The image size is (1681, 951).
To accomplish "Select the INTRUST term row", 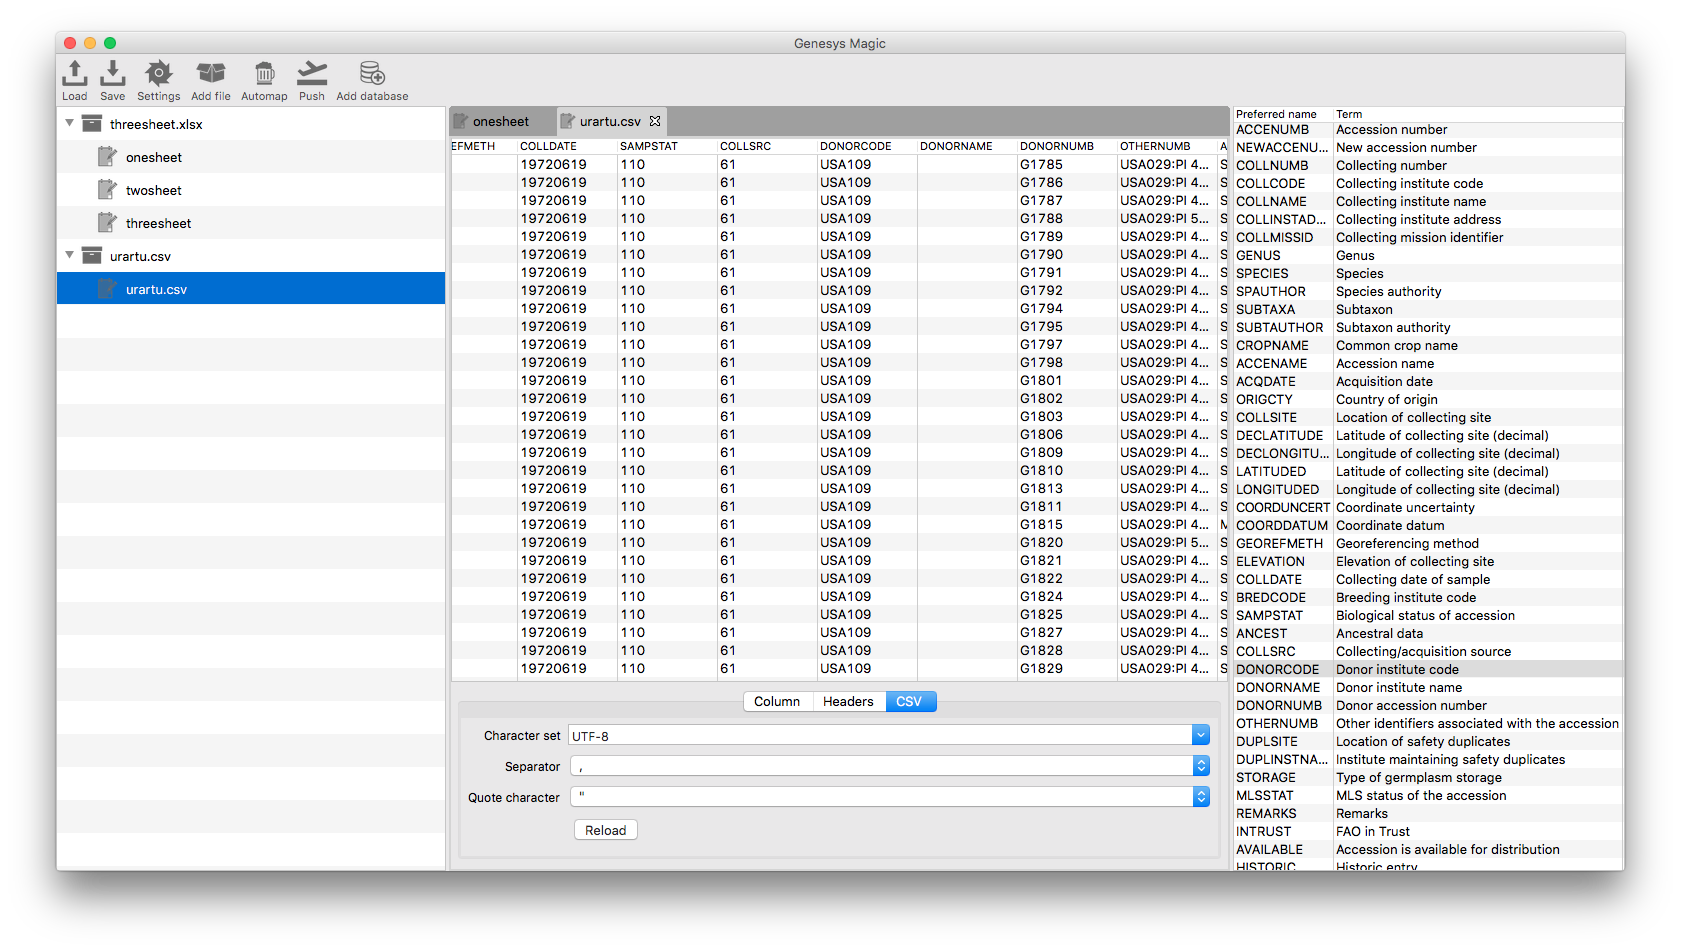I will [1428, 831].
